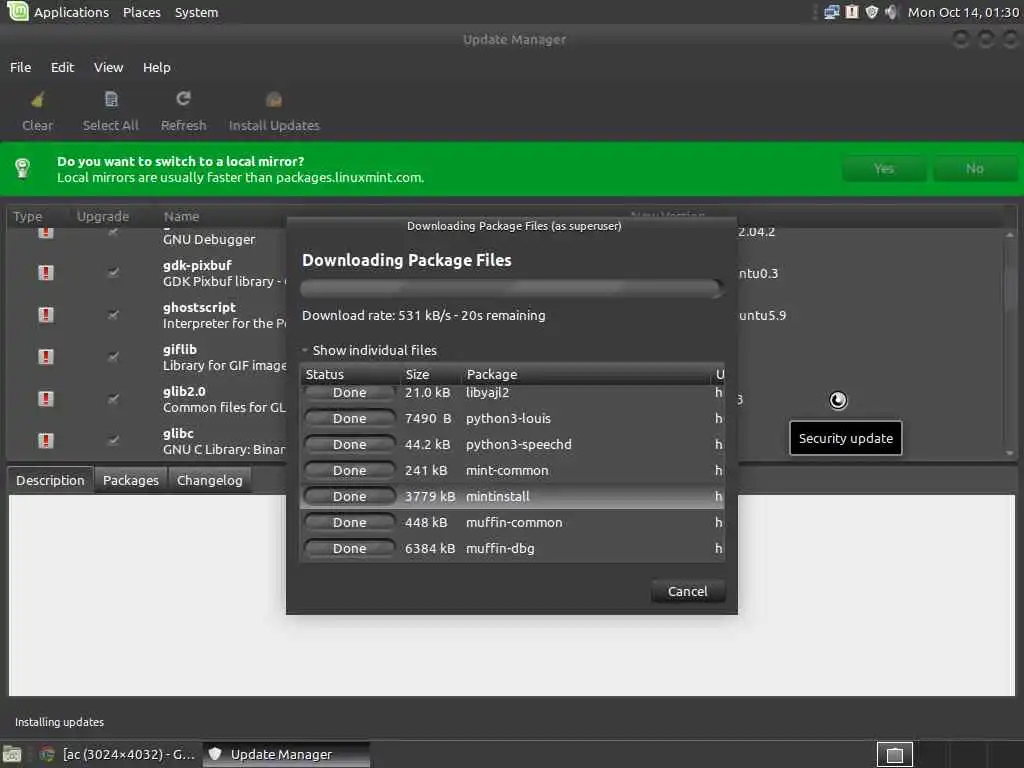This screenshot has height=768, width=1024.
Task: Click the clock showing Mon Oct 14, 01:30
Action: click(963, 12)
